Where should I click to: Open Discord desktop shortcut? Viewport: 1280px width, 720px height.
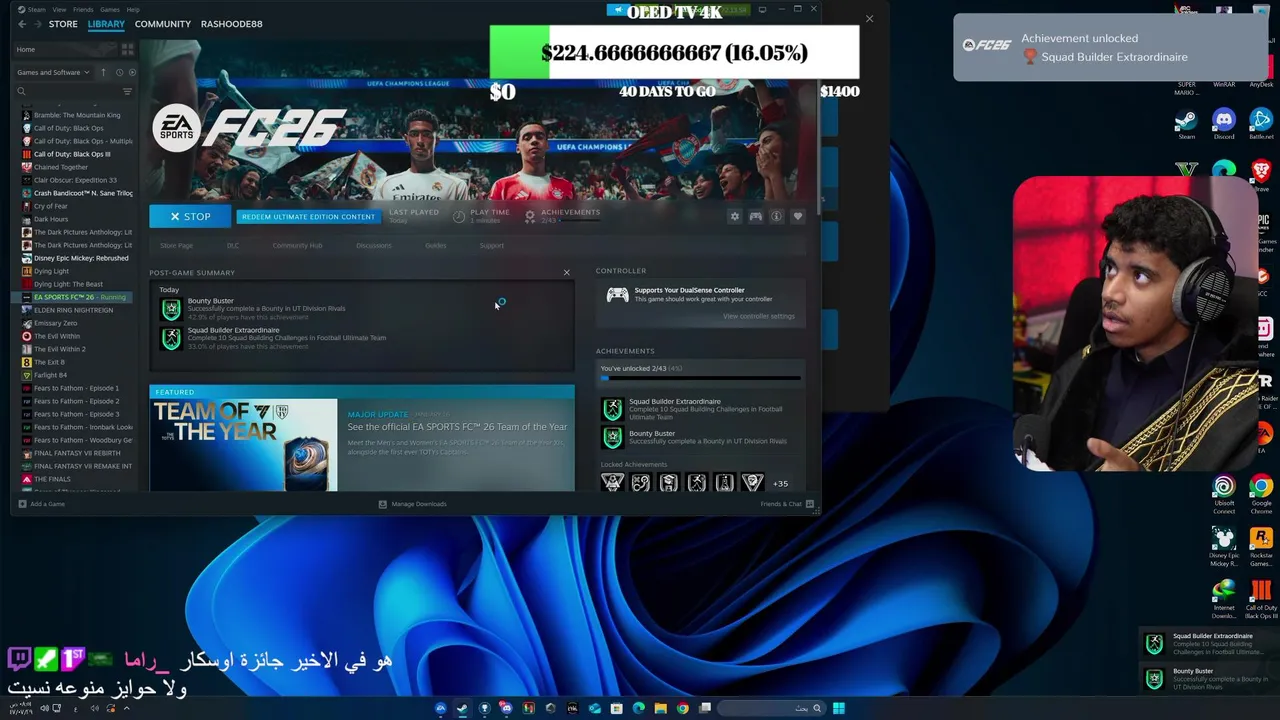(x=1224, y=123)
